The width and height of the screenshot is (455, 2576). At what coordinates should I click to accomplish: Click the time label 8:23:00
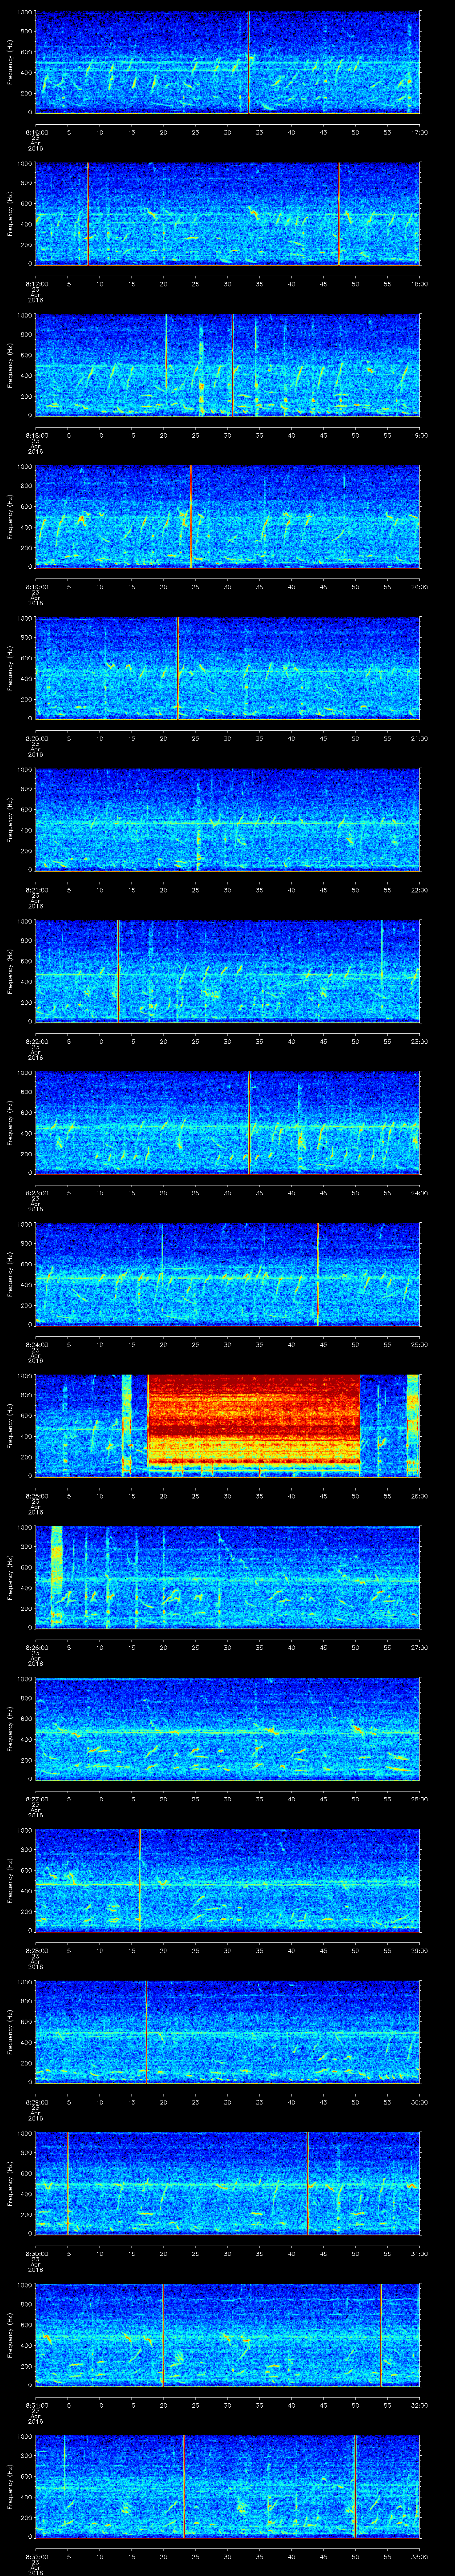36,1193
